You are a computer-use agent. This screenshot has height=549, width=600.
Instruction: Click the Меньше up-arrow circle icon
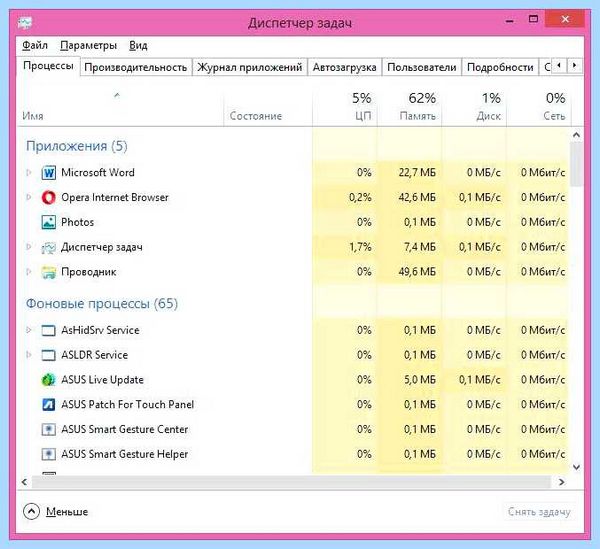point(31,512)
